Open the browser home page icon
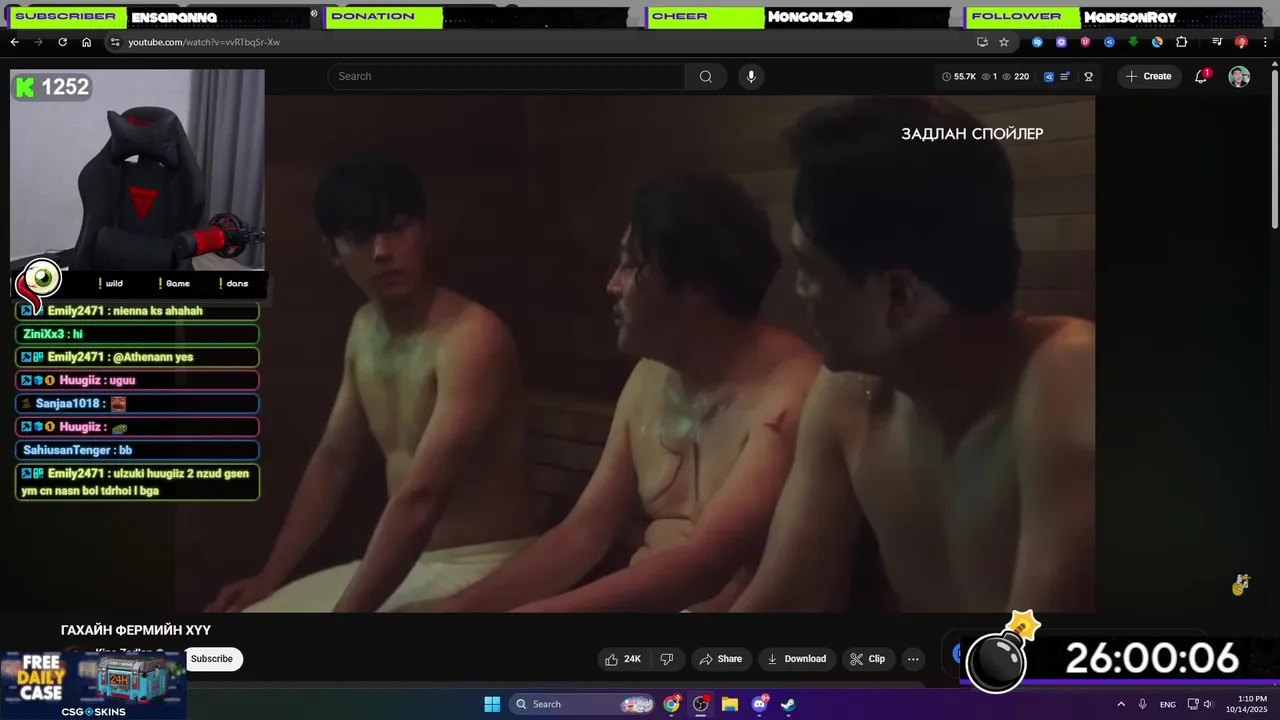The height and width of the screenshot is (720, 1280). [86, 42]
